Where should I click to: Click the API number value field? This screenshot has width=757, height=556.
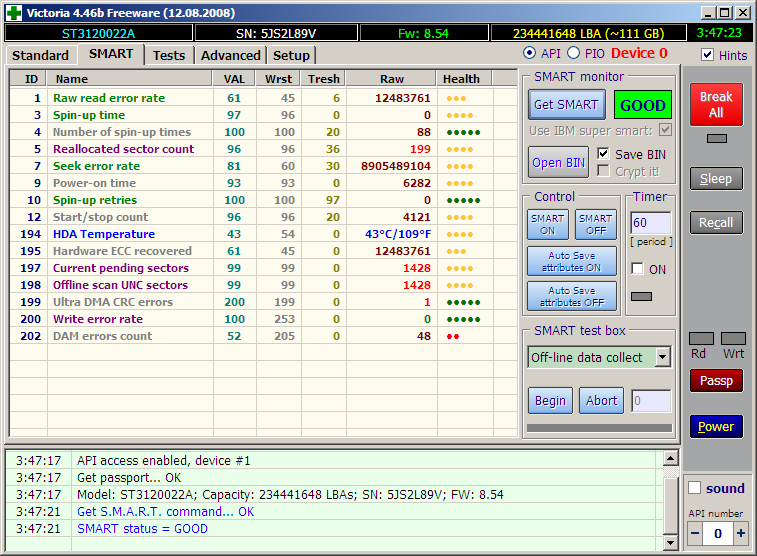click(x=718, y=533)
